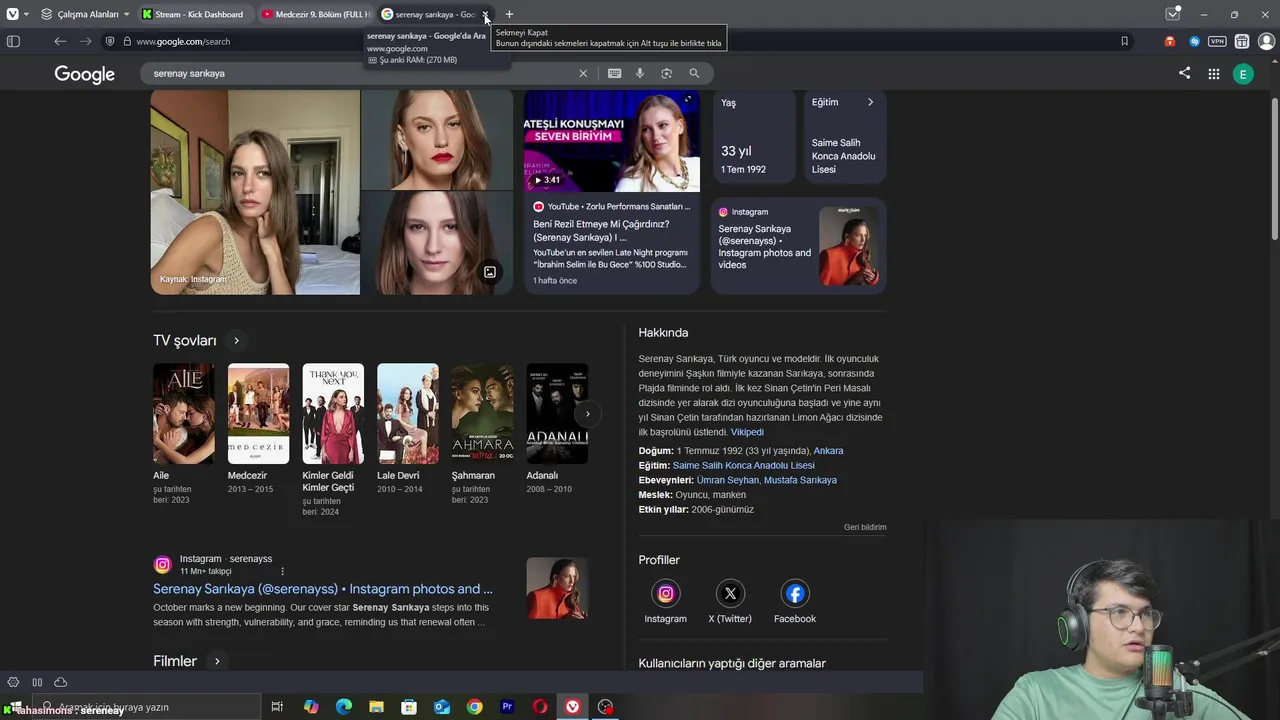Open Adobe Premiere Pro from taskbar
Image resolution: width=1280 pixels, height=720 pixels.
point(507,707)
